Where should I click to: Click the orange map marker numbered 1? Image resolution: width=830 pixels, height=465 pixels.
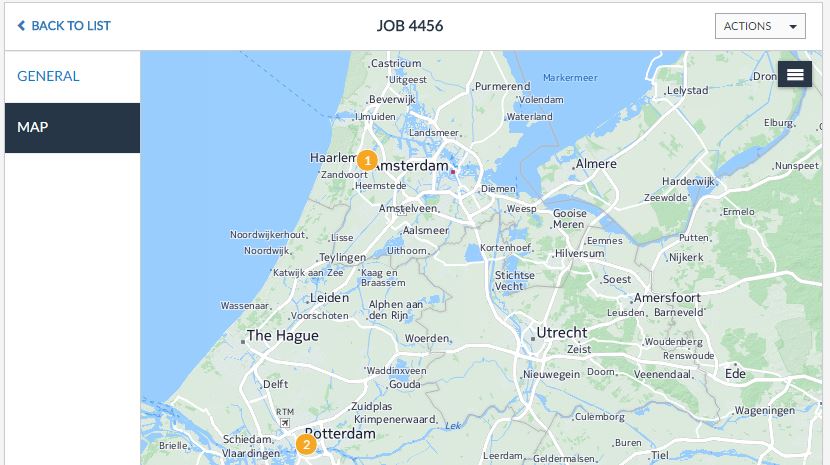click(x=367, y=160)
